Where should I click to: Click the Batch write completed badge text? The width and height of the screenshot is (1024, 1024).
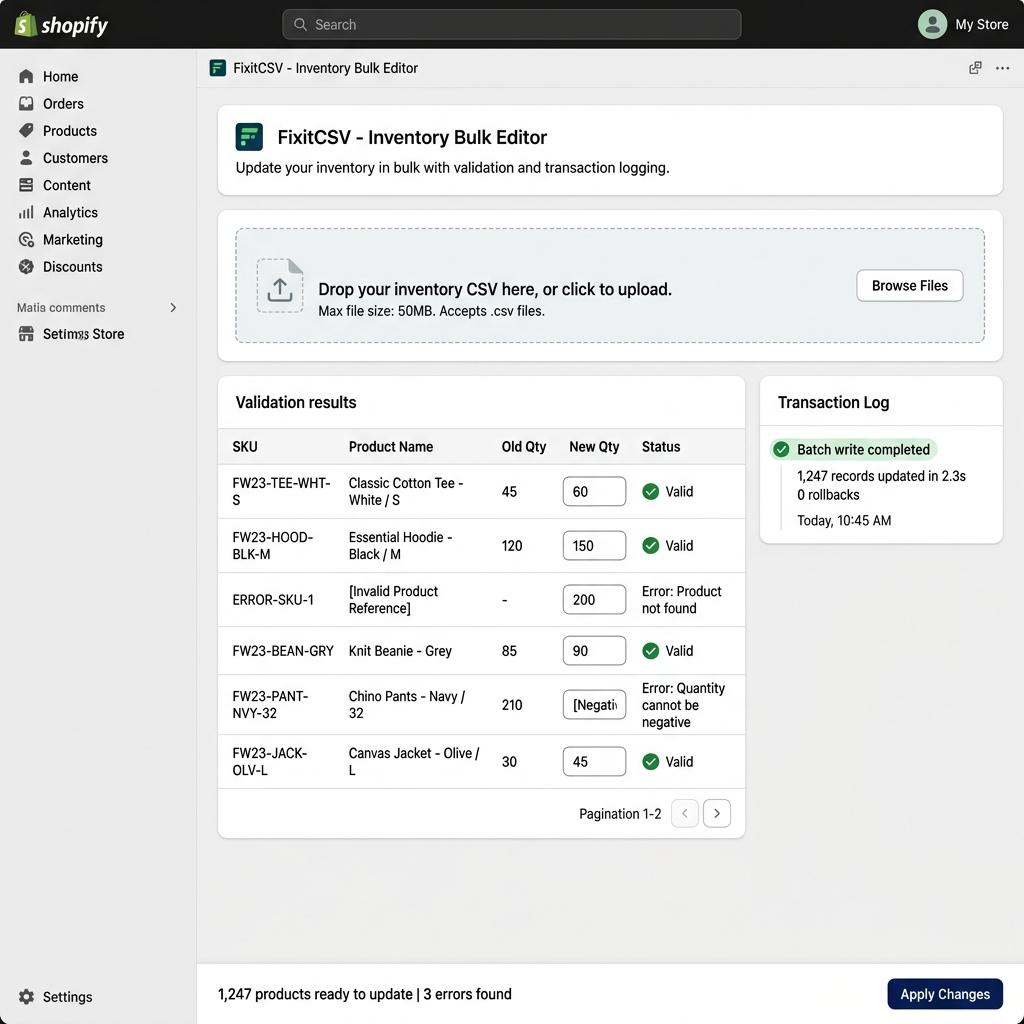pyautogui.click(x=863, y=449)
